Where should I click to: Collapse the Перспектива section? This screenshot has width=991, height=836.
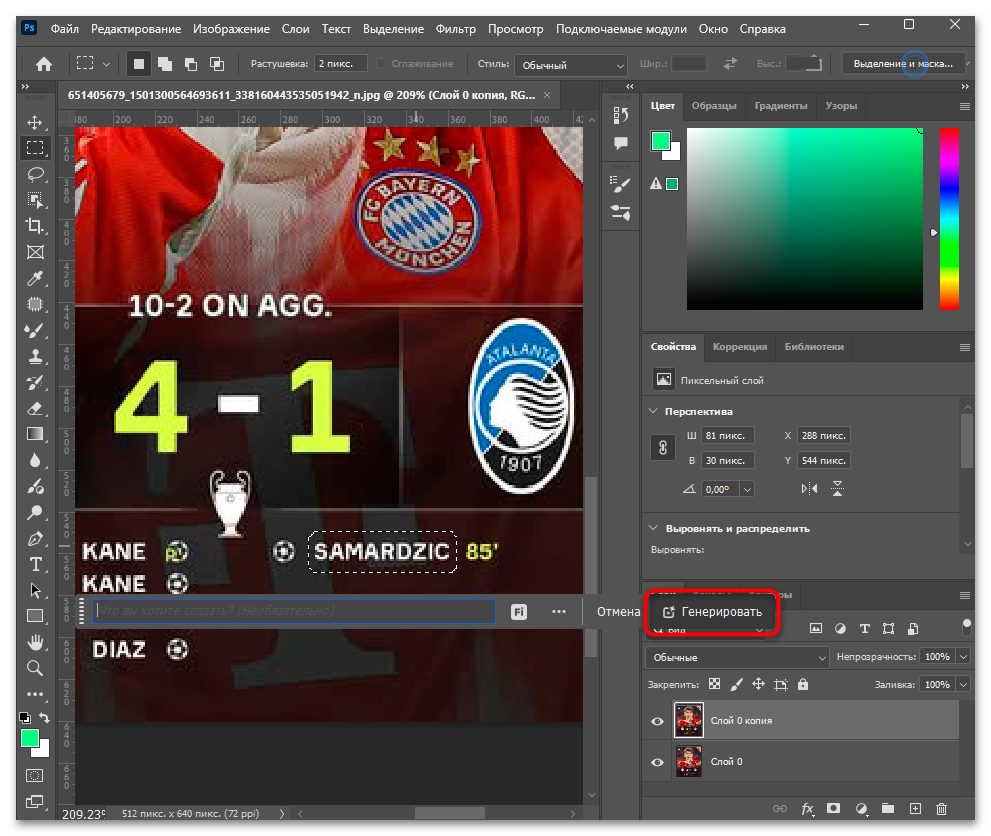click(x=654, y=411)
